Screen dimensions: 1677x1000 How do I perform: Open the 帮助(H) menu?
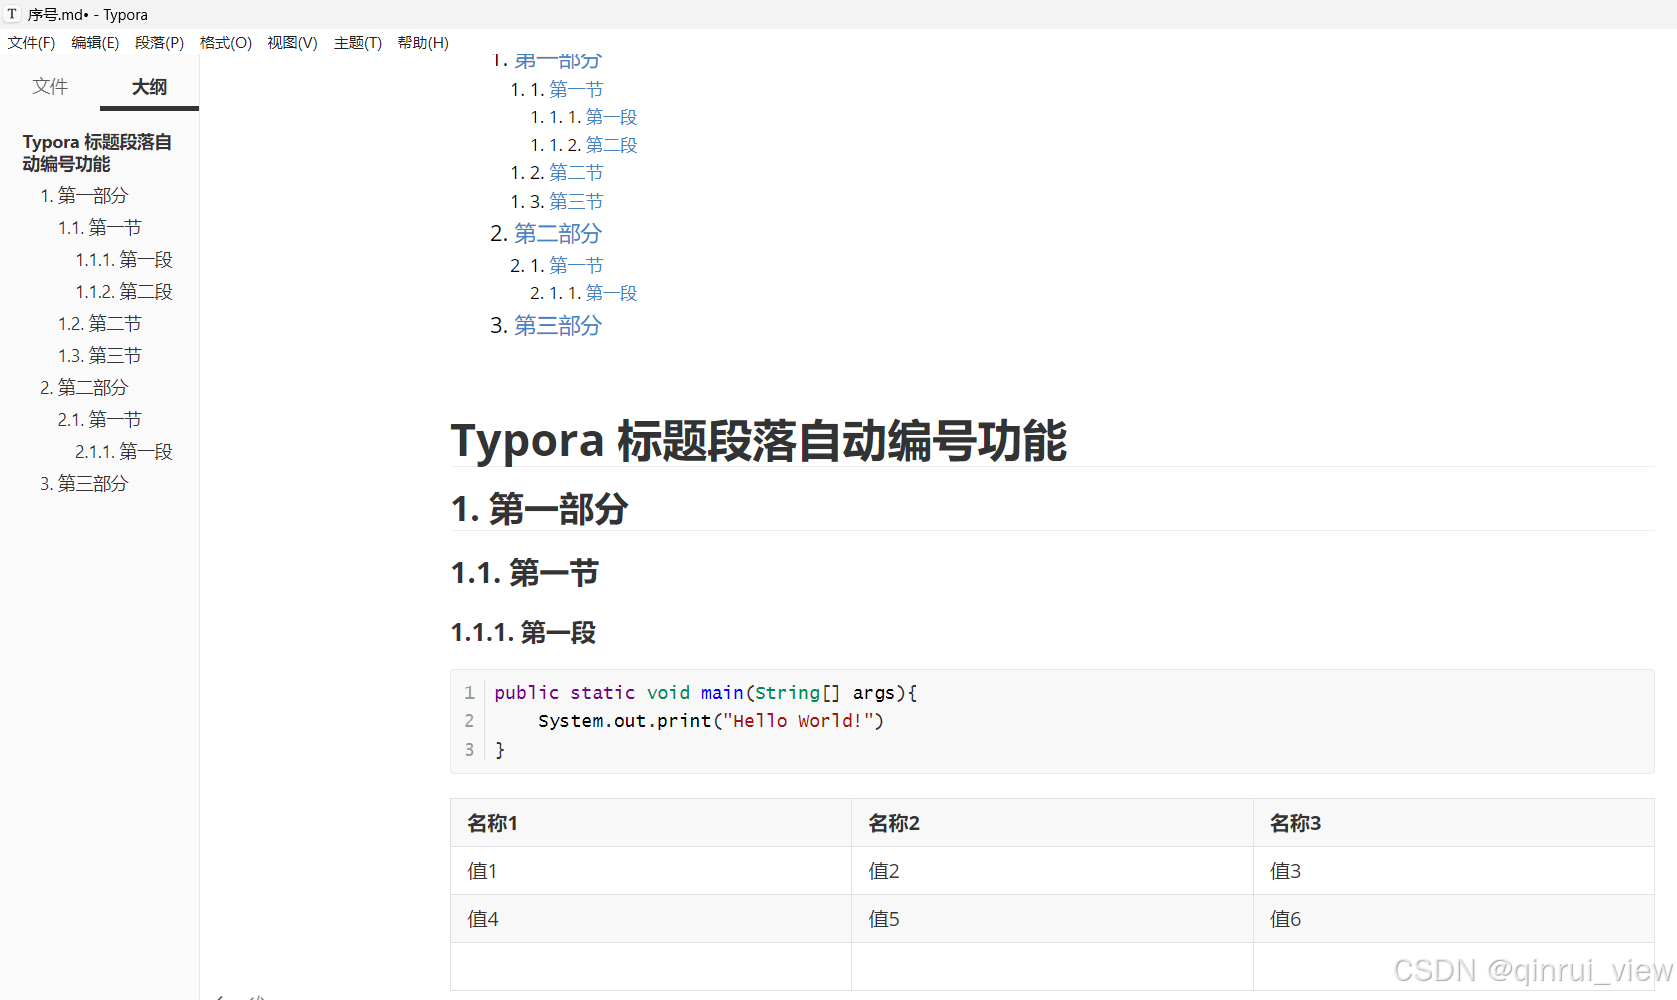tap(423, 43)
